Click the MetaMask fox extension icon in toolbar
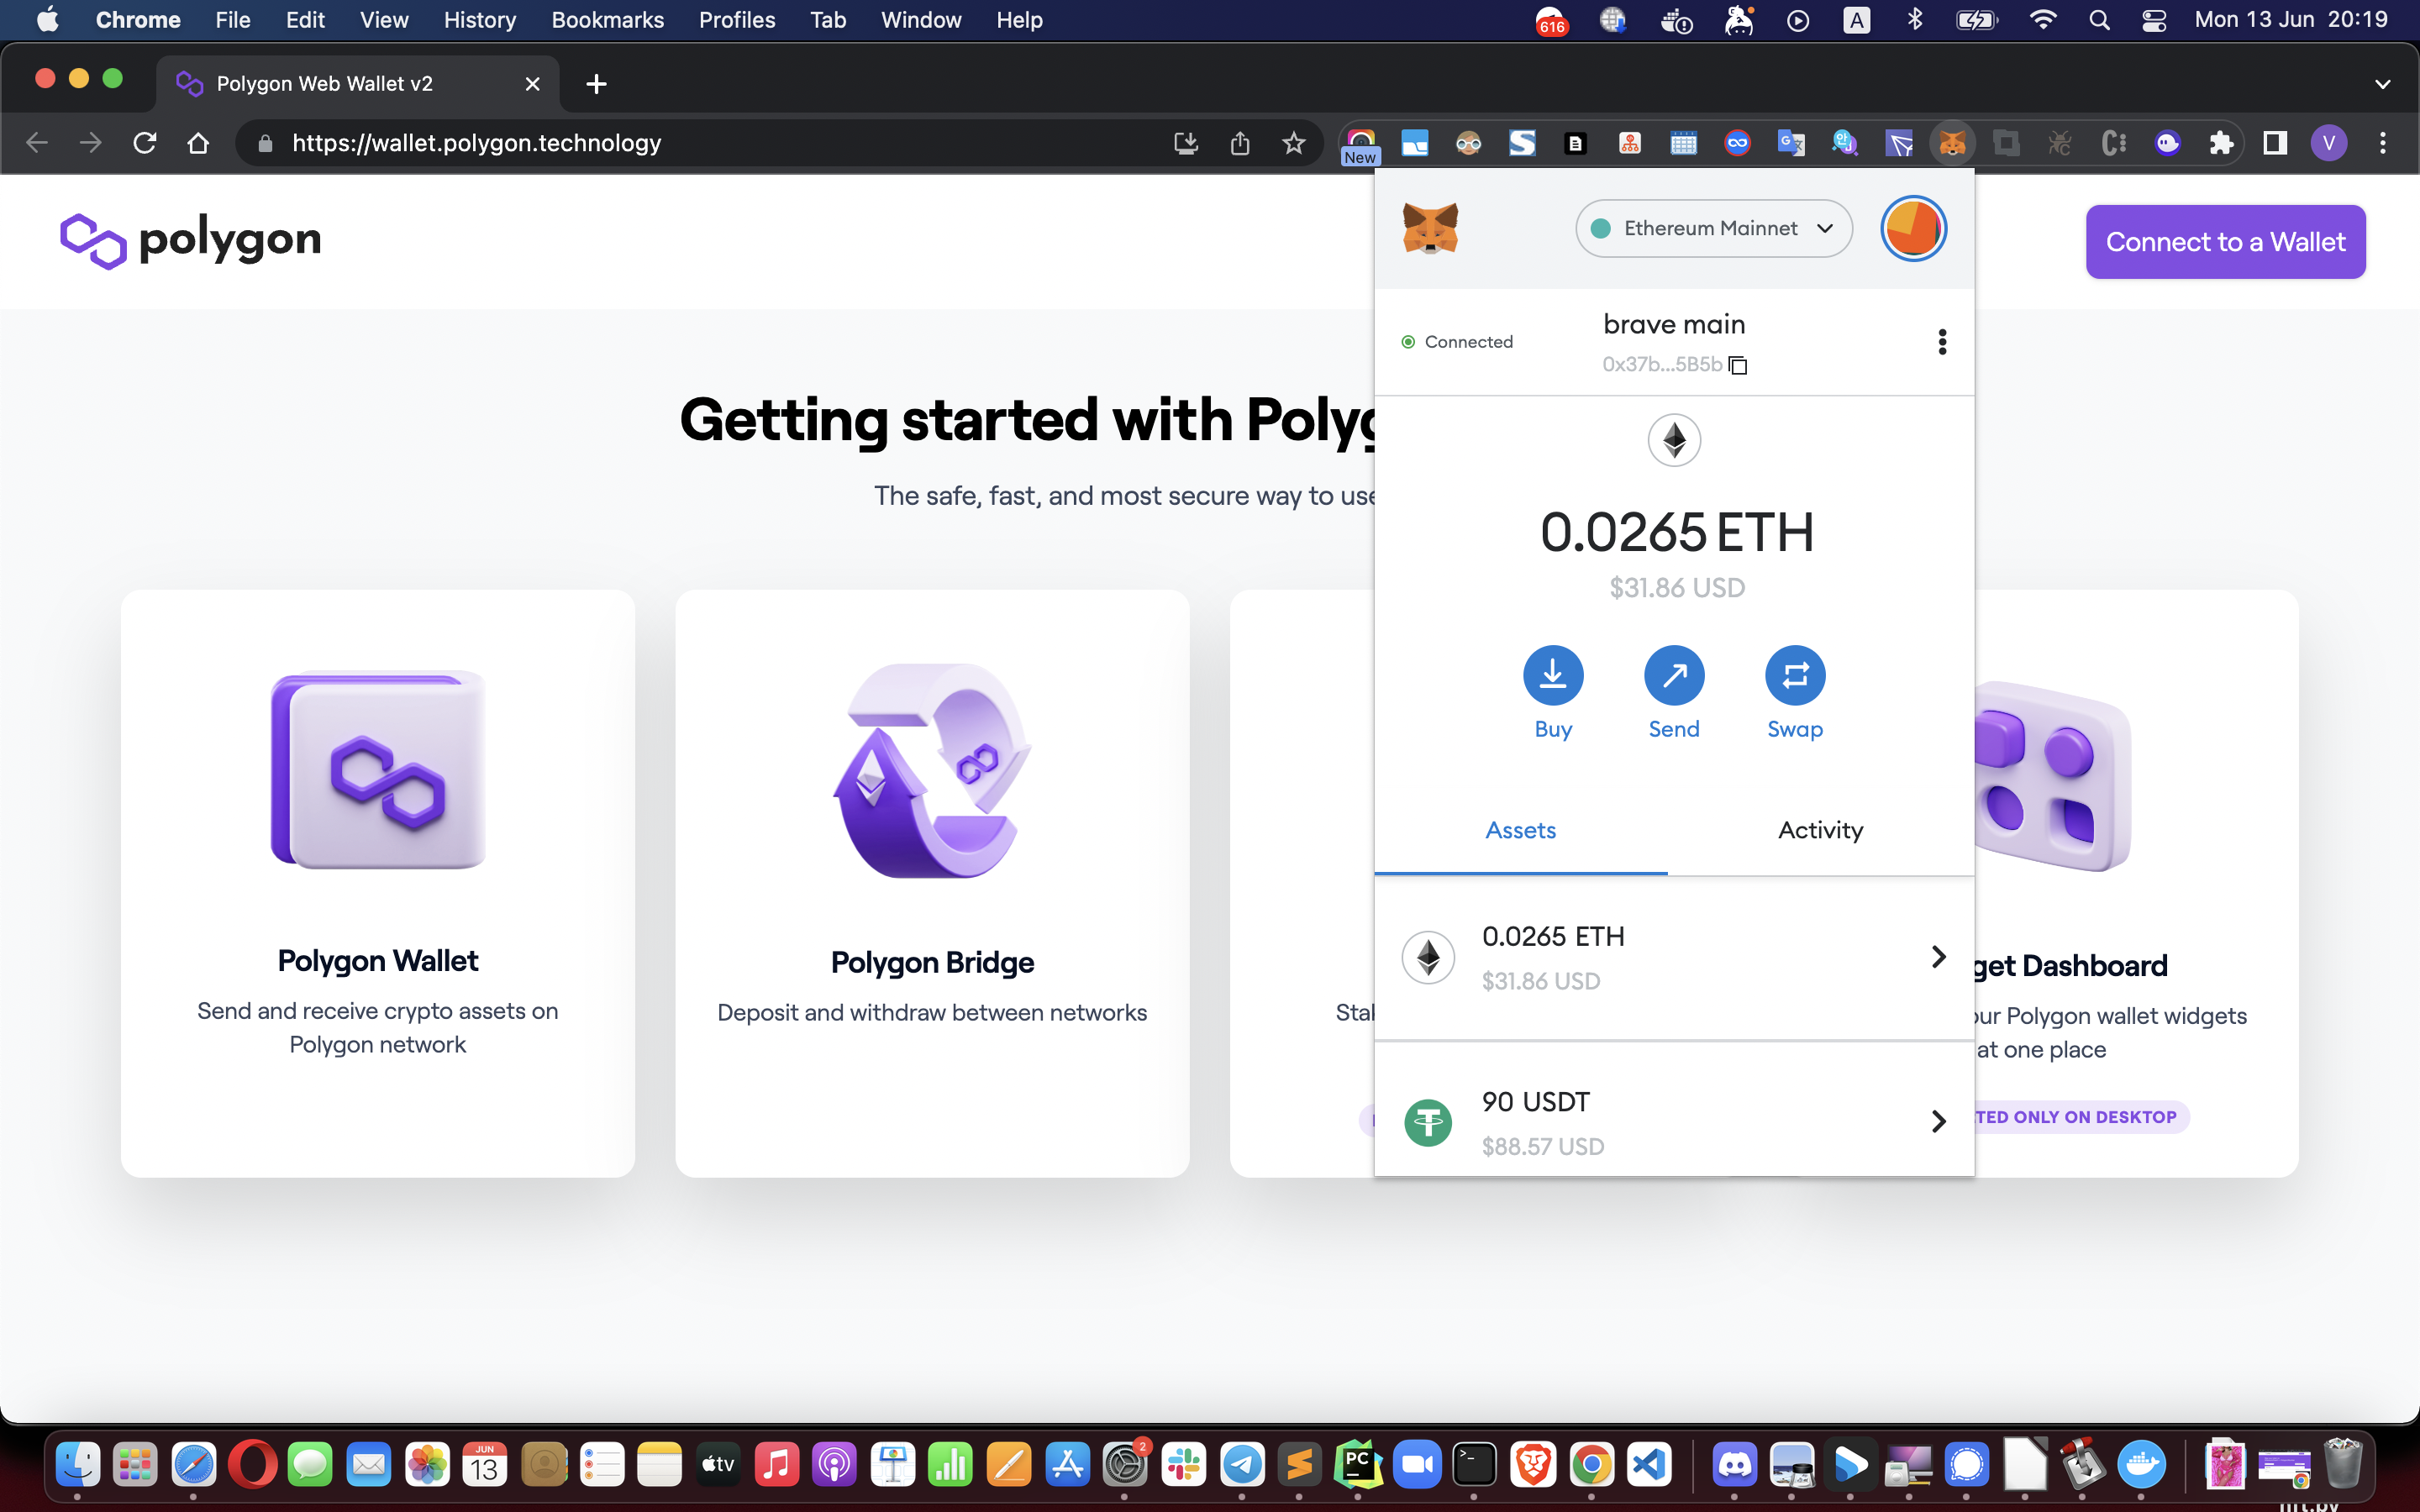Image resolution: width=2420 pixels, height=1512 pixels. pyautogui.click(x=1951, y=143)
